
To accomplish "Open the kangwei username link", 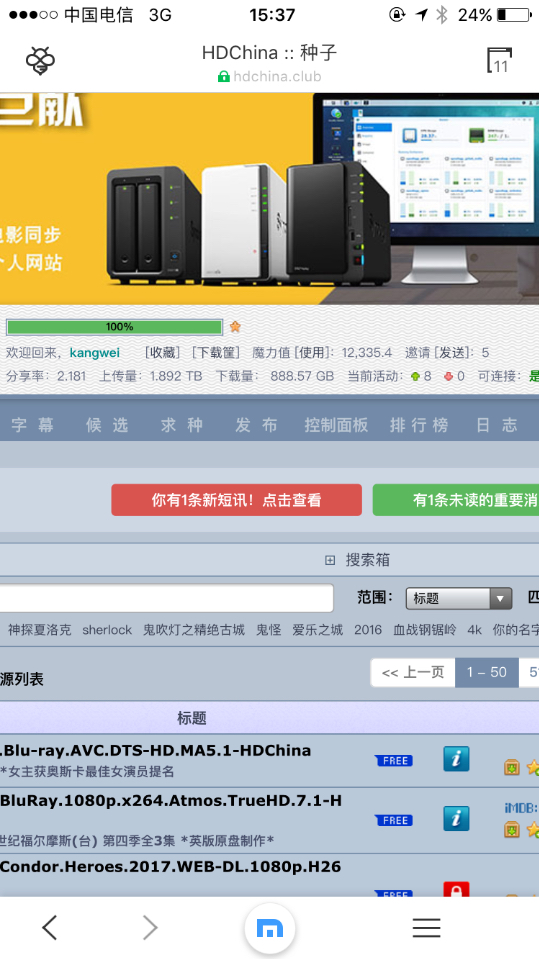I will click(95, 353).
